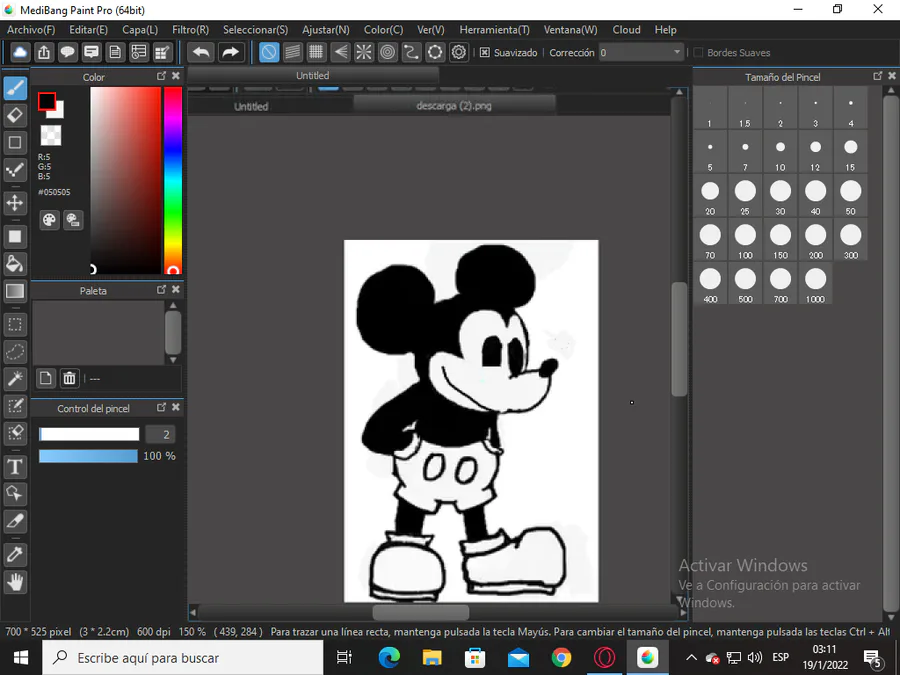
Task: Select the Brush tool
Action: pos(15,88)
